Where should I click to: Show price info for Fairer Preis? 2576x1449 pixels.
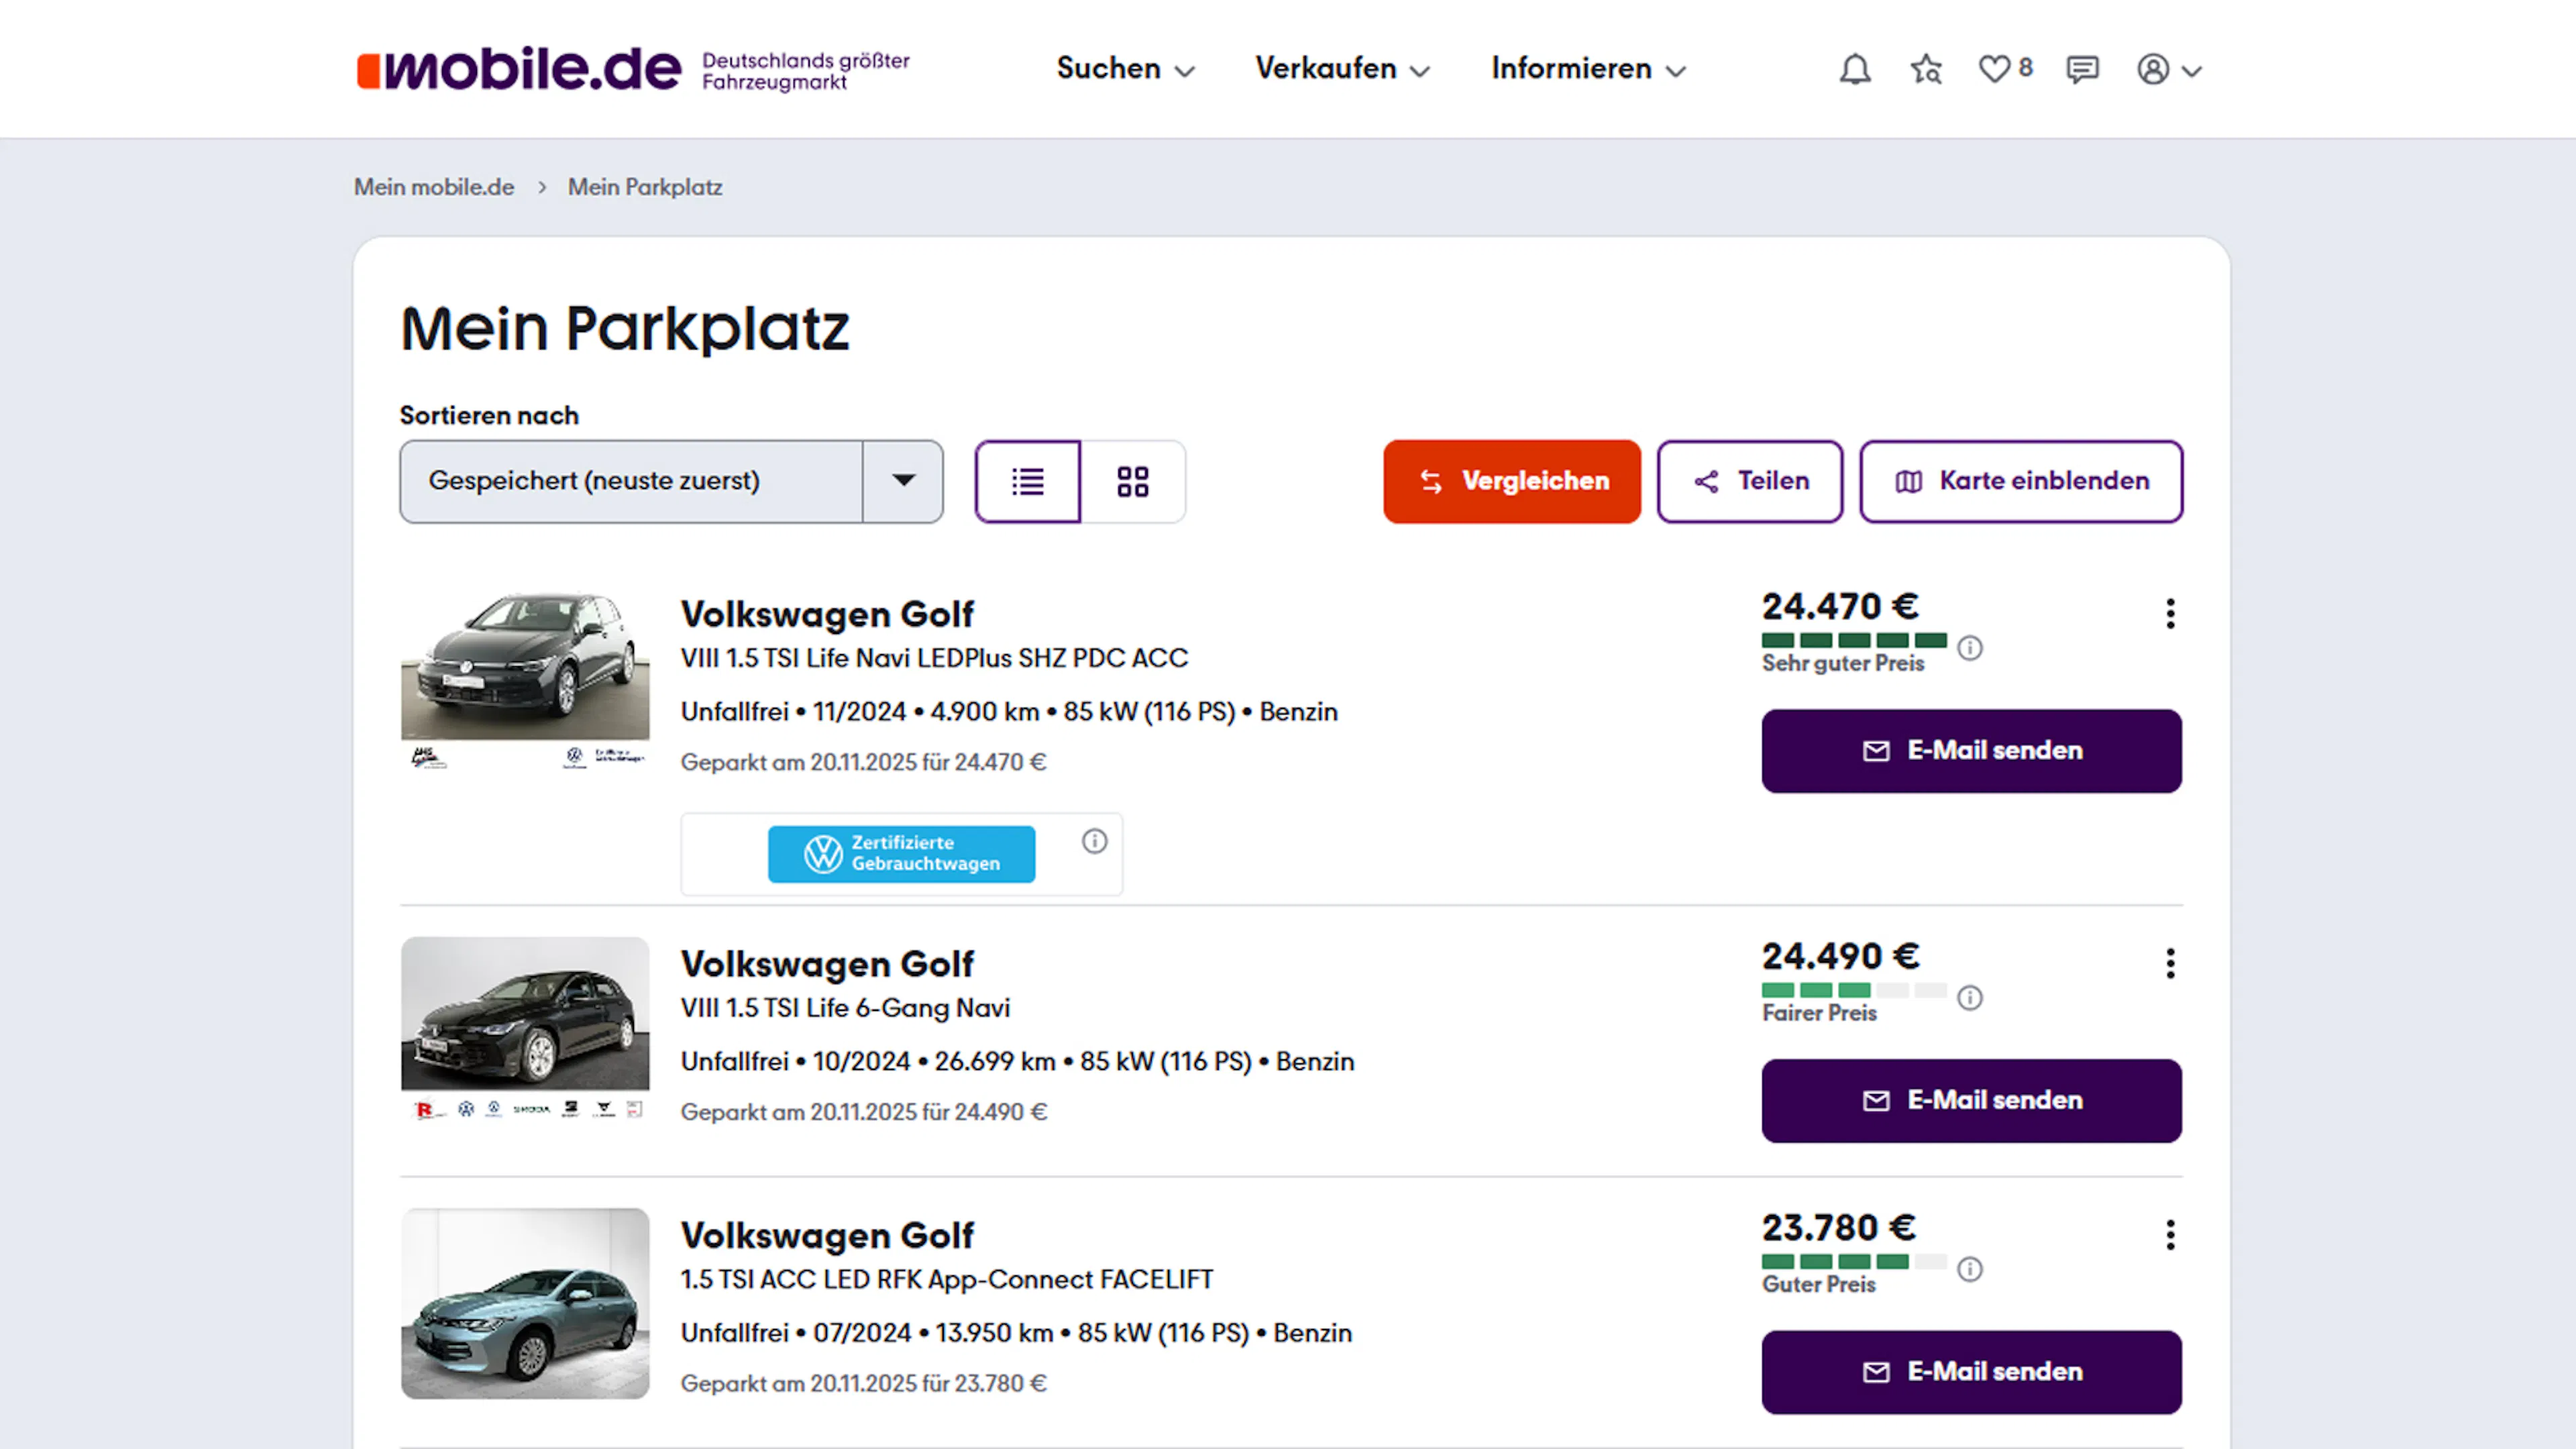[x=1970, y=997]
